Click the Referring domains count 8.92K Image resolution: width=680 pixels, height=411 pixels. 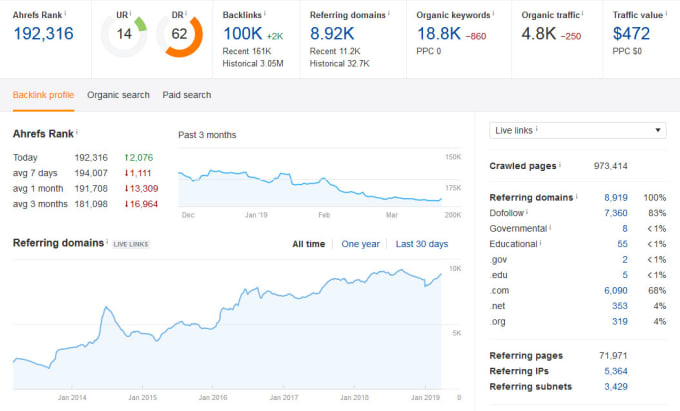click(332, 34)
